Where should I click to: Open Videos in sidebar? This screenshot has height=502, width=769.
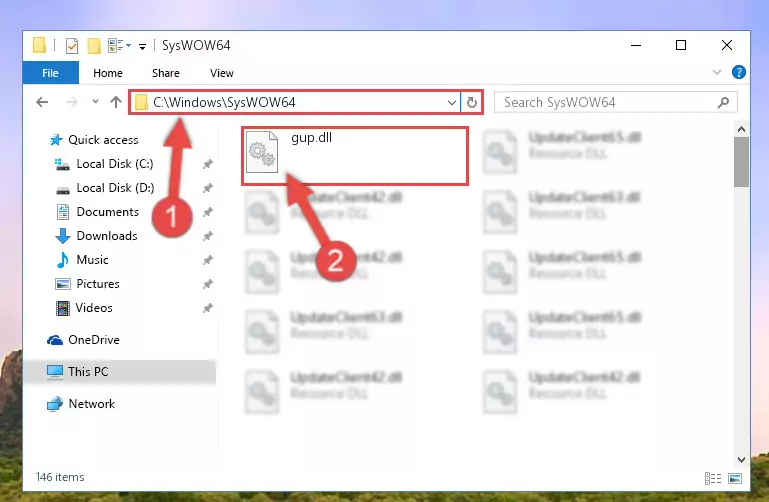[94, 308]
